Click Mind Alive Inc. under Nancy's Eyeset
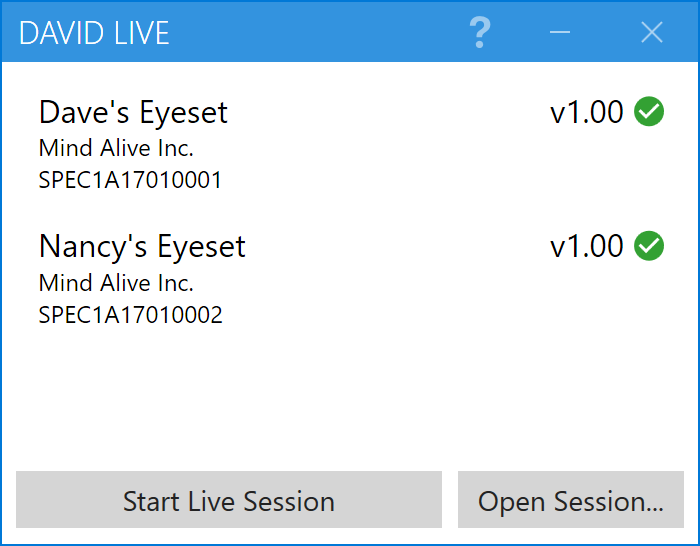 point(116,282)
